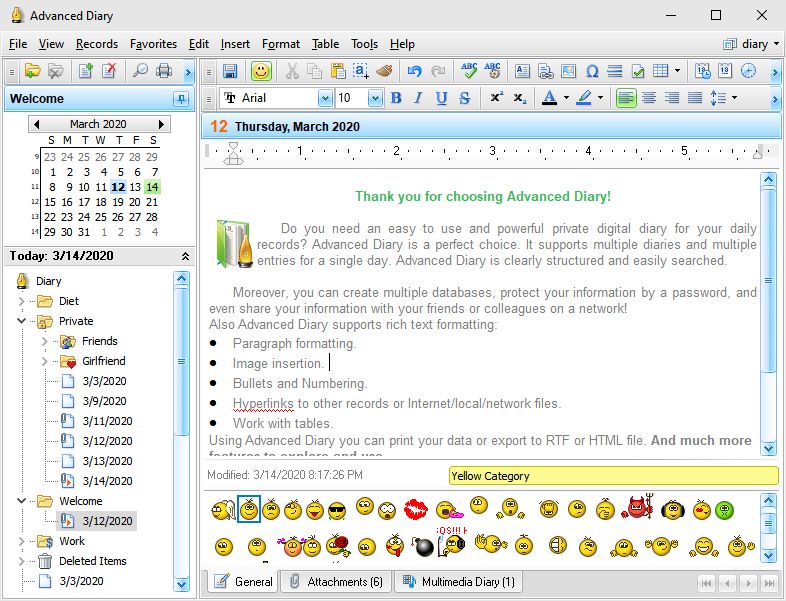Apply superscript formatting
Image resolution: width=786 pixels, height=601 pixels.
(496, 98)
